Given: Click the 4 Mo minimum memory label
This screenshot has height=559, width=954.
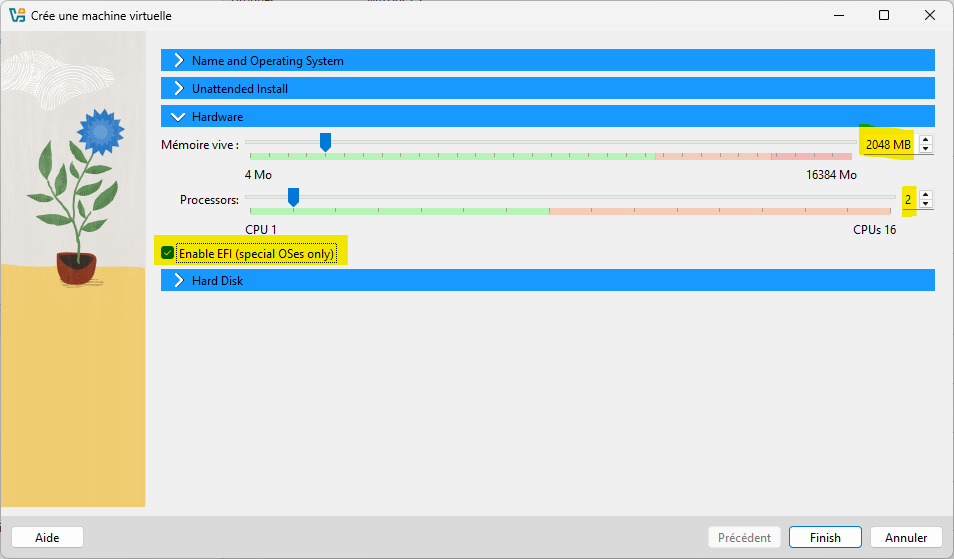Looking at the screenshot, I should click(258, 175).
